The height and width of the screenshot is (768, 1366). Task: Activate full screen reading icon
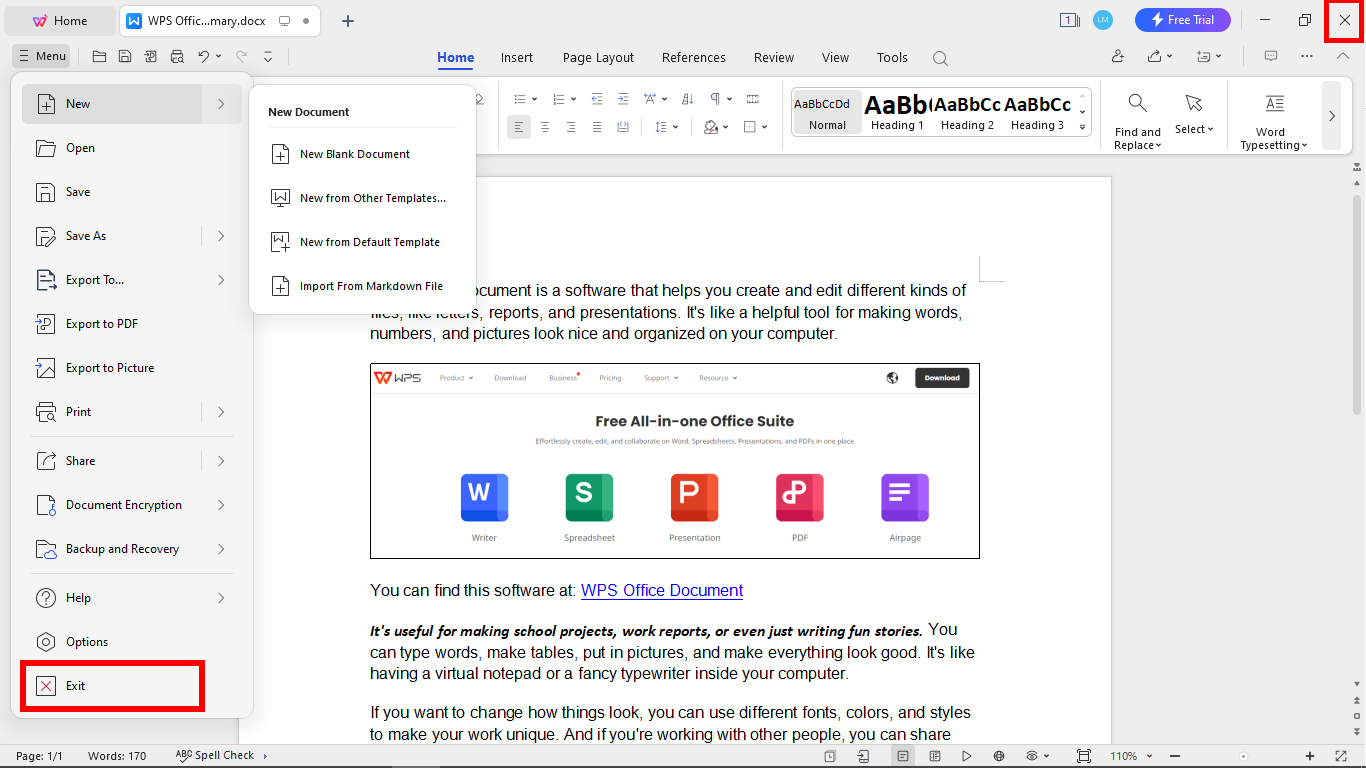tap(966, 756)
